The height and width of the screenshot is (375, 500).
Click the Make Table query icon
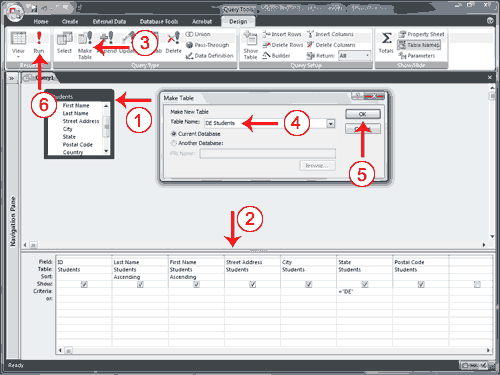(85, 45)
